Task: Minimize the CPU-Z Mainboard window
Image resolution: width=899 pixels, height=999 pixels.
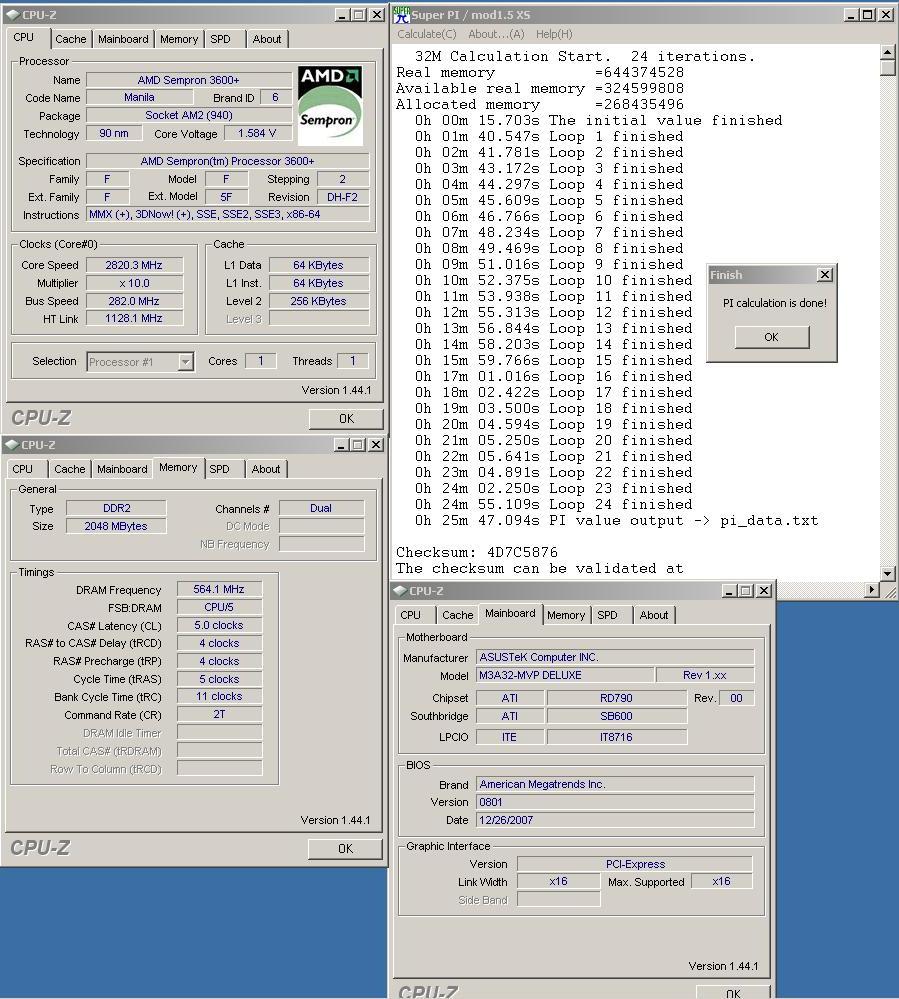Action: point(730,591)
